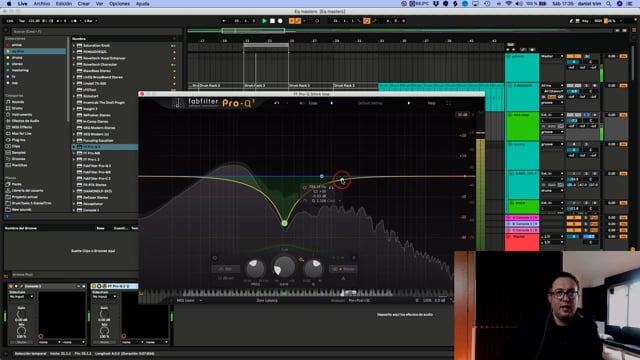Expand the Lindell 7X-500 browser entry
640x360 pixels.
[74, 83]
